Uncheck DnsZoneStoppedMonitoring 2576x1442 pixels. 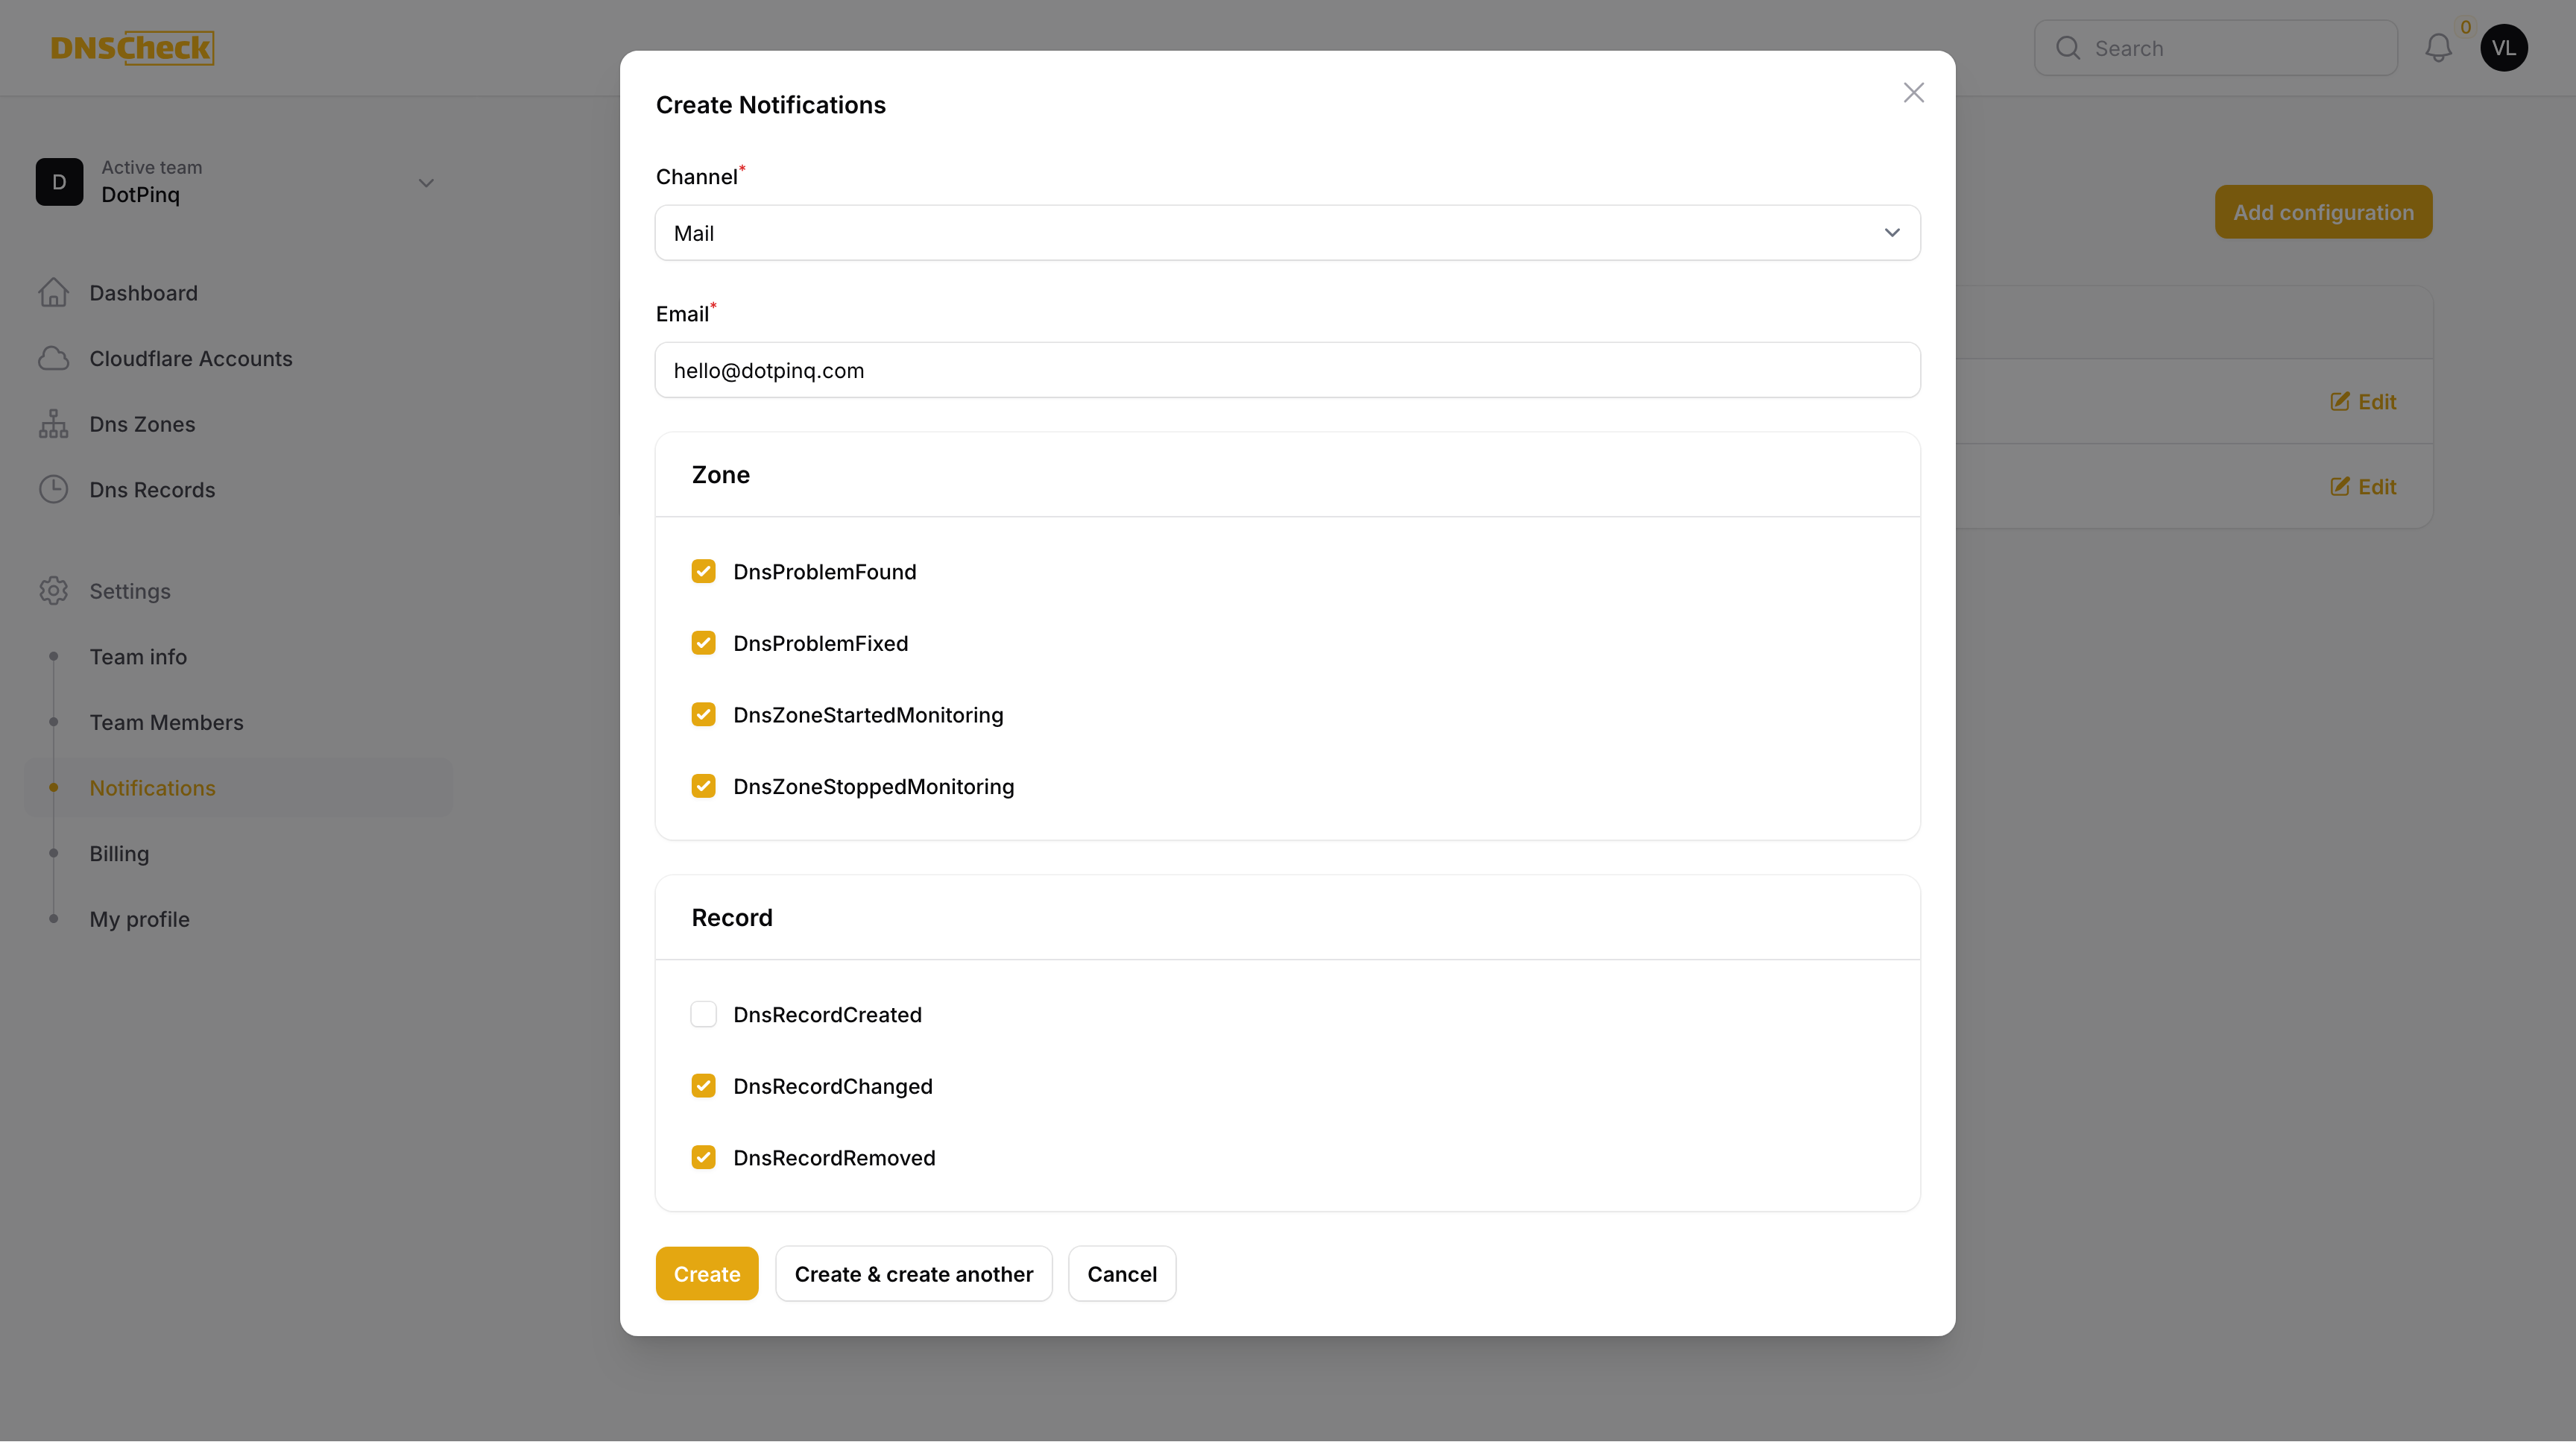coord(704,786)
